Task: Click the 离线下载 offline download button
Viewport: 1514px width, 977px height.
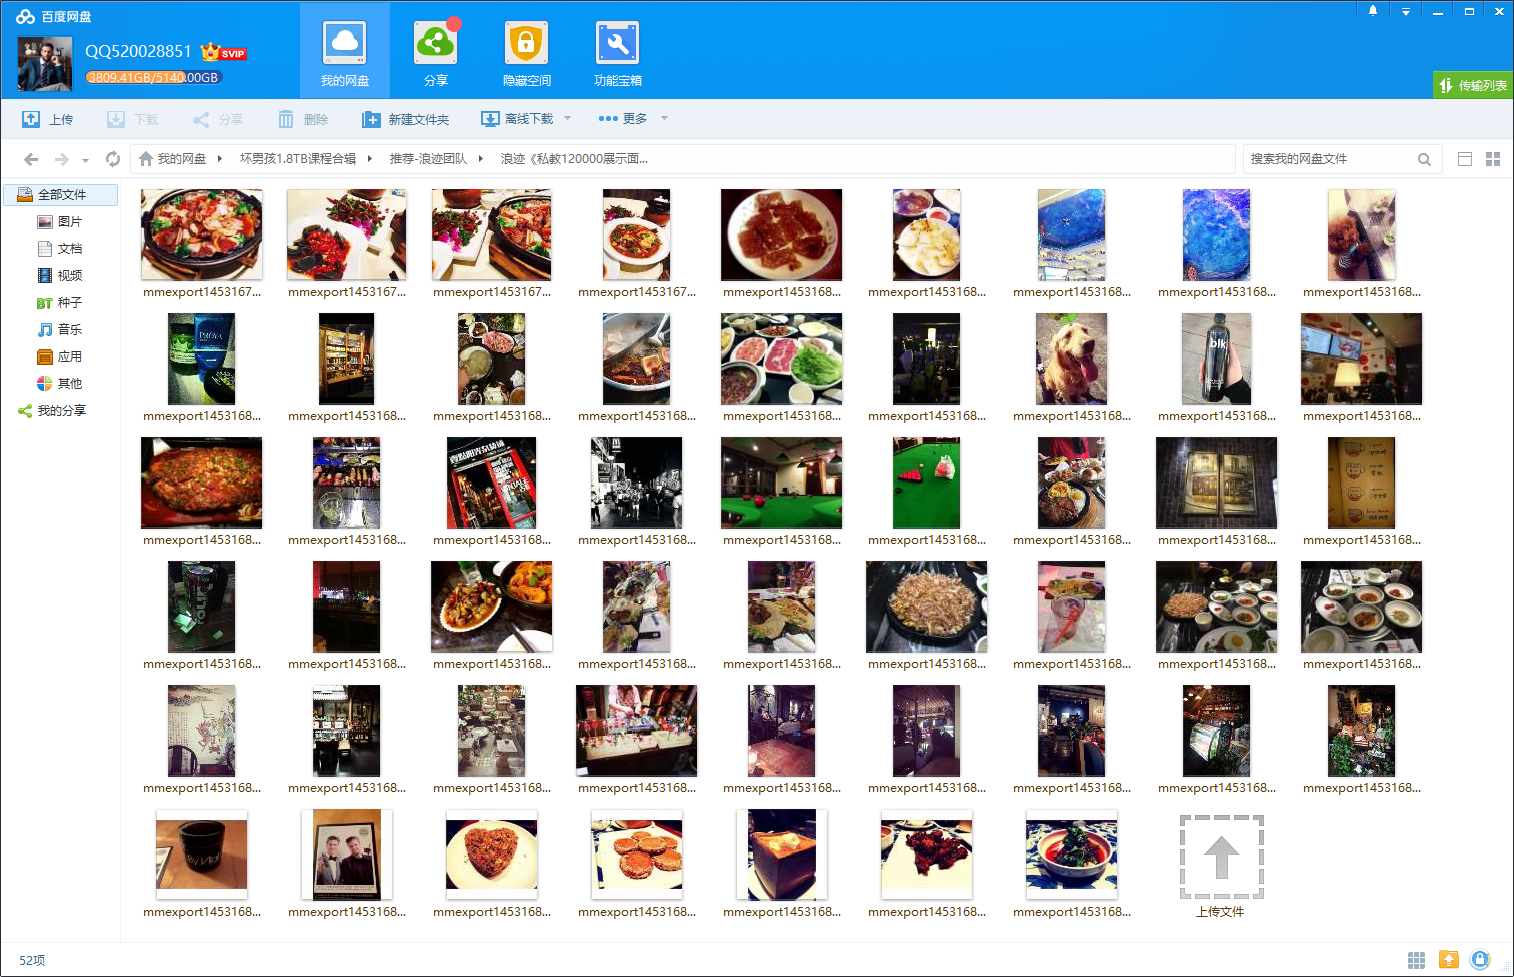Action: pyautogui.click(x=517, y=119)
